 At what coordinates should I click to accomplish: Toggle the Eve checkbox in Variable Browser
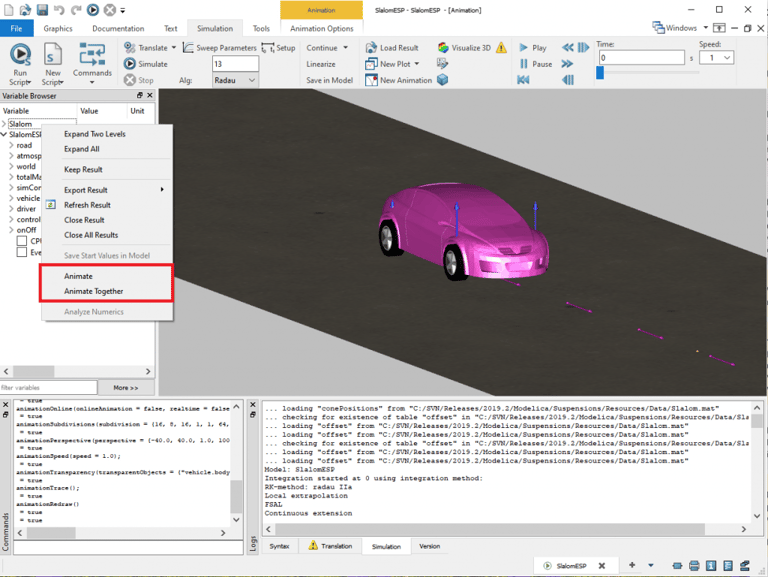coord(22,252)
